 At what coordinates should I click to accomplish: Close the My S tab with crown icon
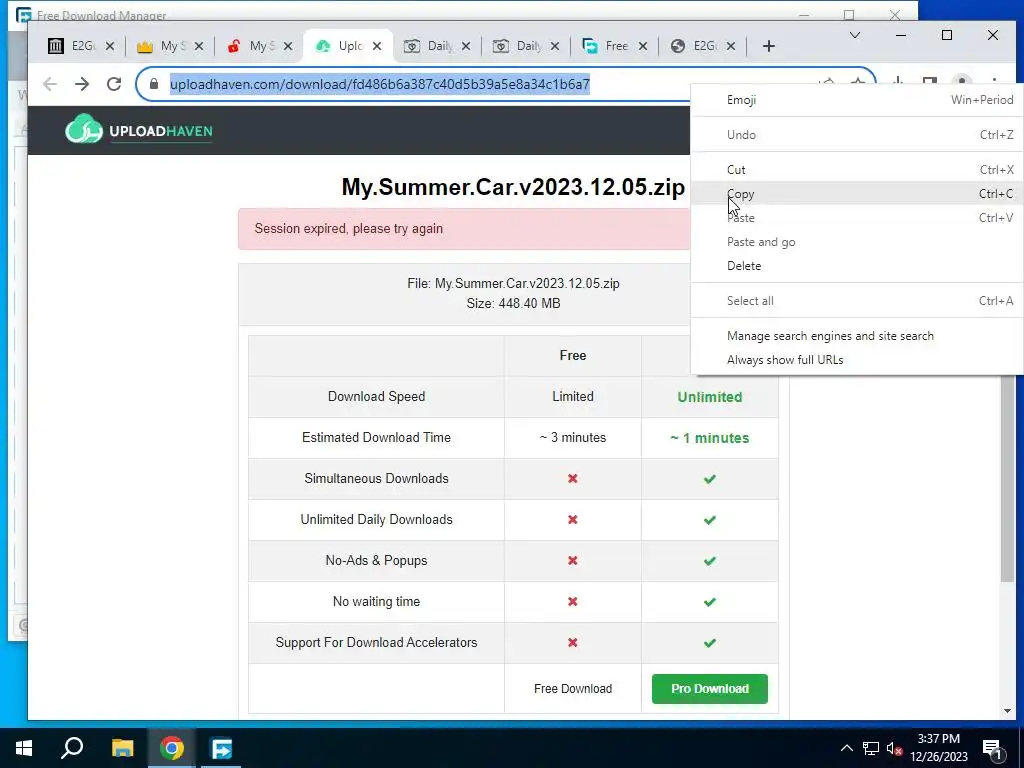tap(199, 46)
